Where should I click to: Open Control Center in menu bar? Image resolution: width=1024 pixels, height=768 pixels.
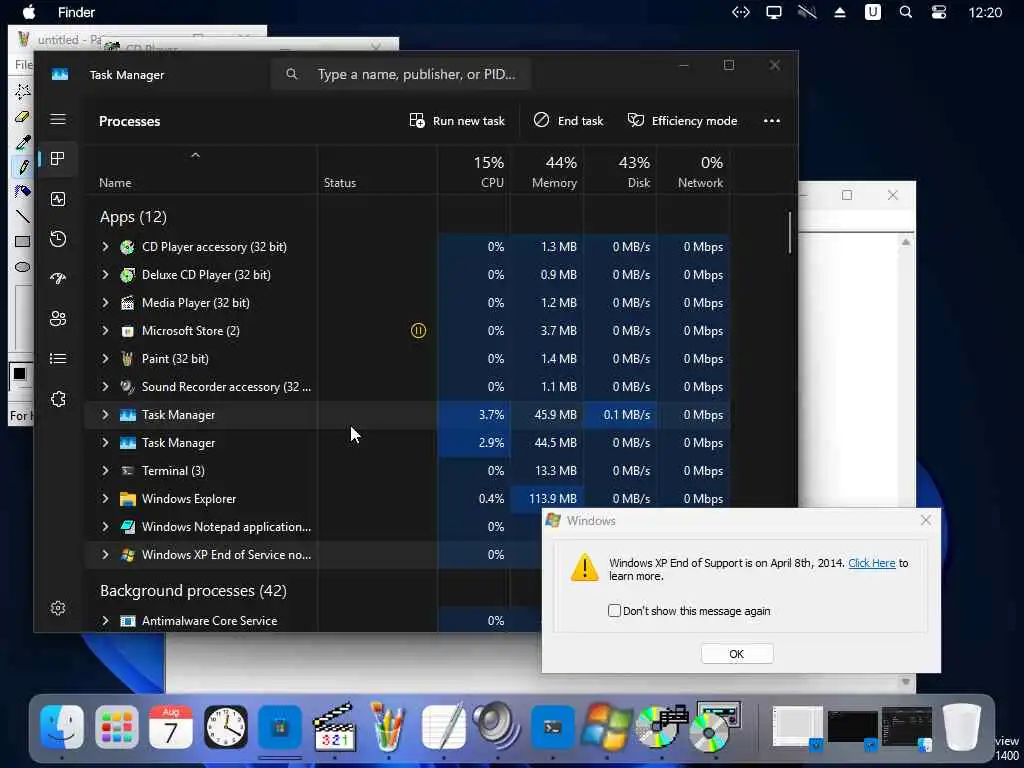[x=938, y=12]
